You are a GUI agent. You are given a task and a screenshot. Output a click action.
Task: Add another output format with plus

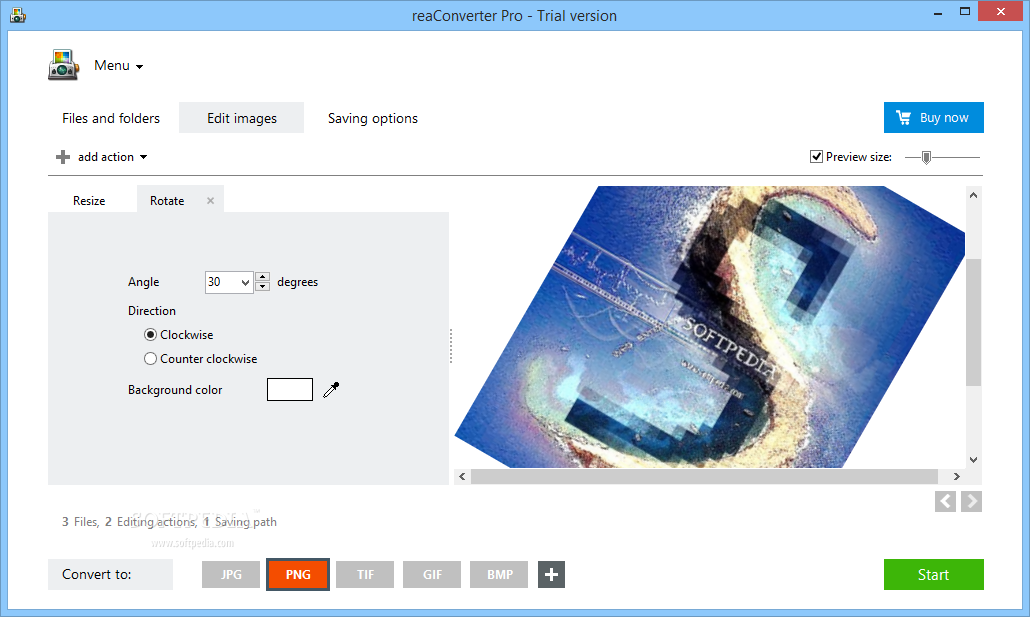(x=552, y=574)
